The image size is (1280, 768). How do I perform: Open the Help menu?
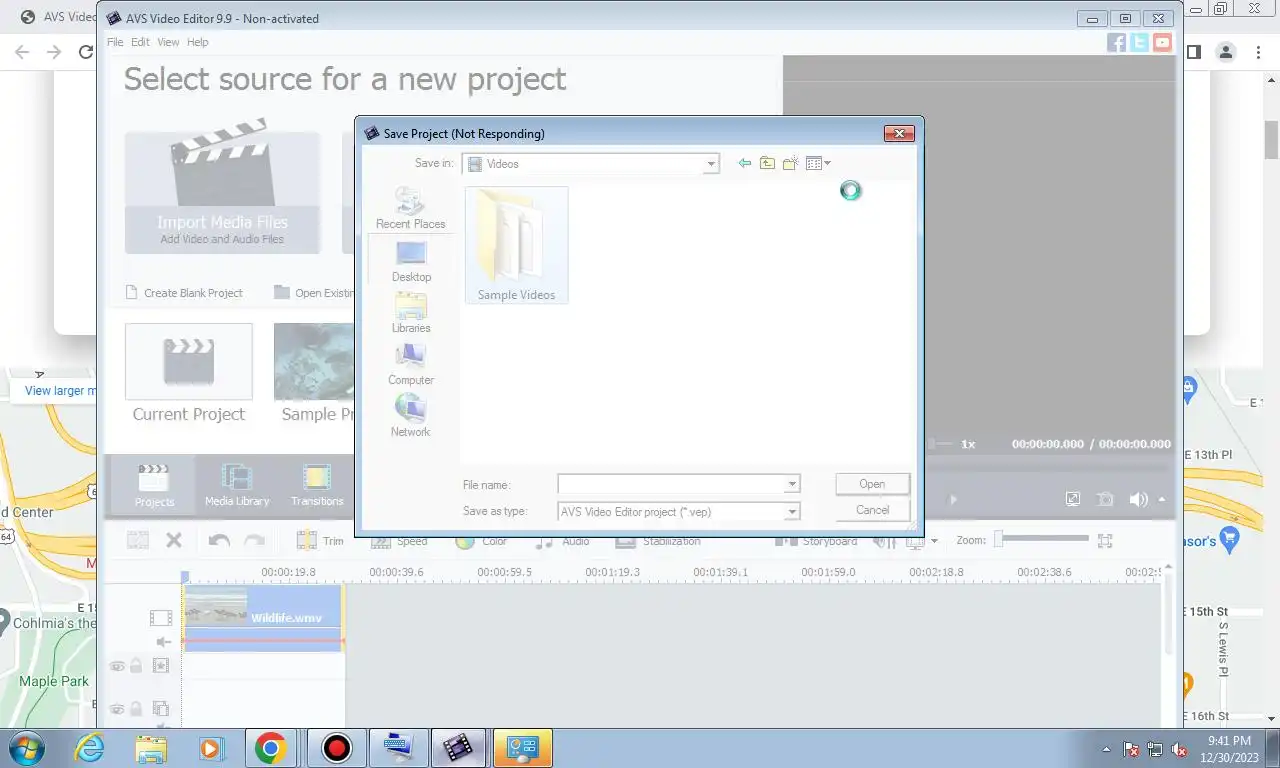pos(198,42)
